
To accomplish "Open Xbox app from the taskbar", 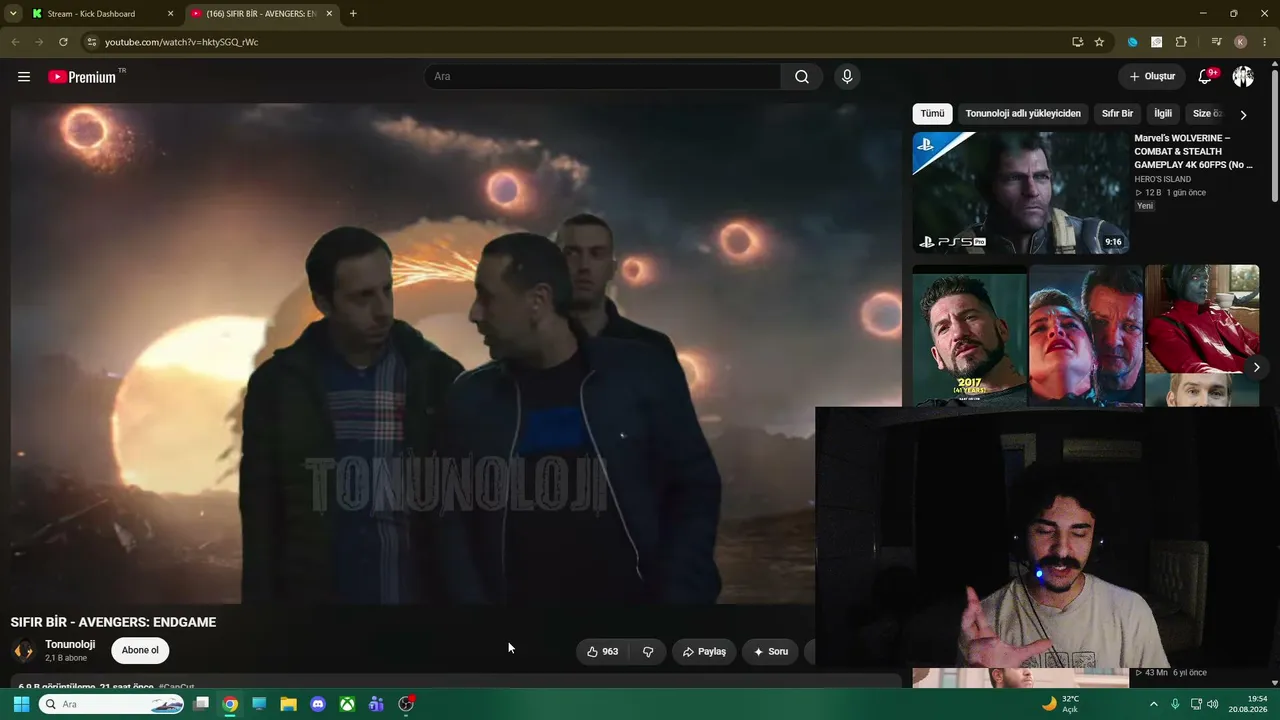I will 347,704.
